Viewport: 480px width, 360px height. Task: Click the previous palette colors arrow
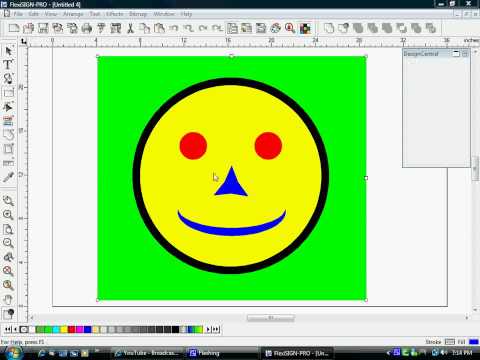(x=15, y=329)
